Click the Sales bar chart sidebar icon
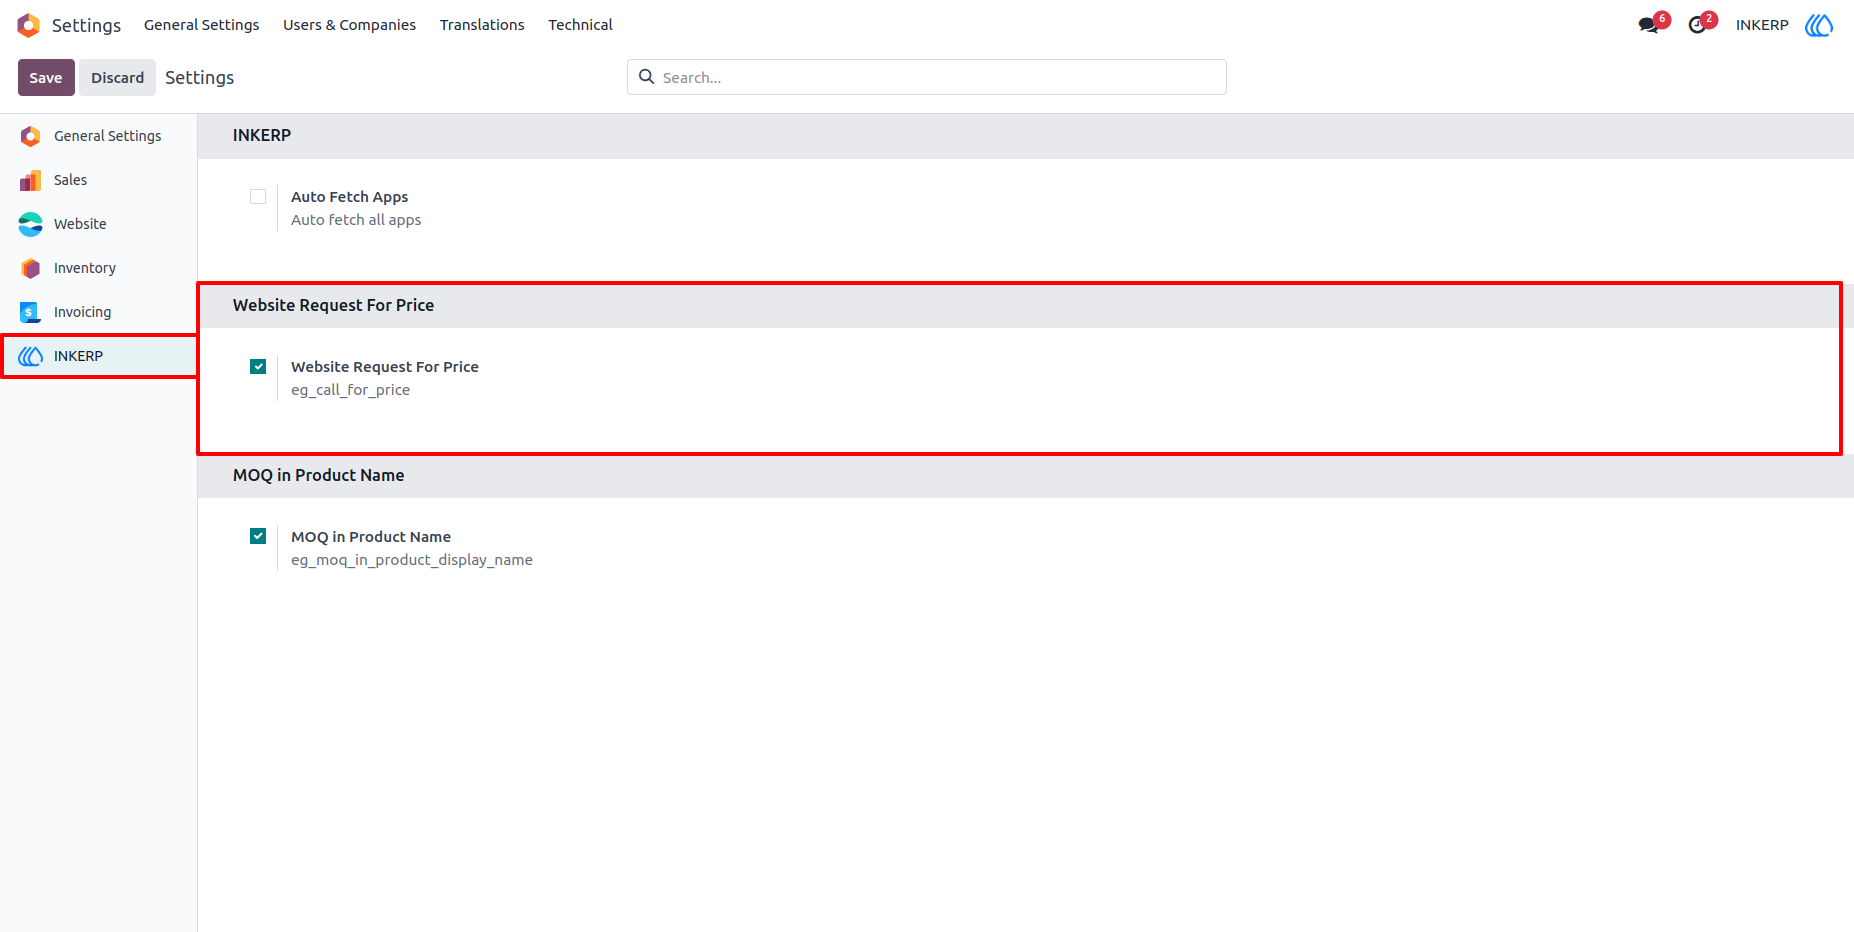The height and width of the screenshot is (932, 1854). 31,180
